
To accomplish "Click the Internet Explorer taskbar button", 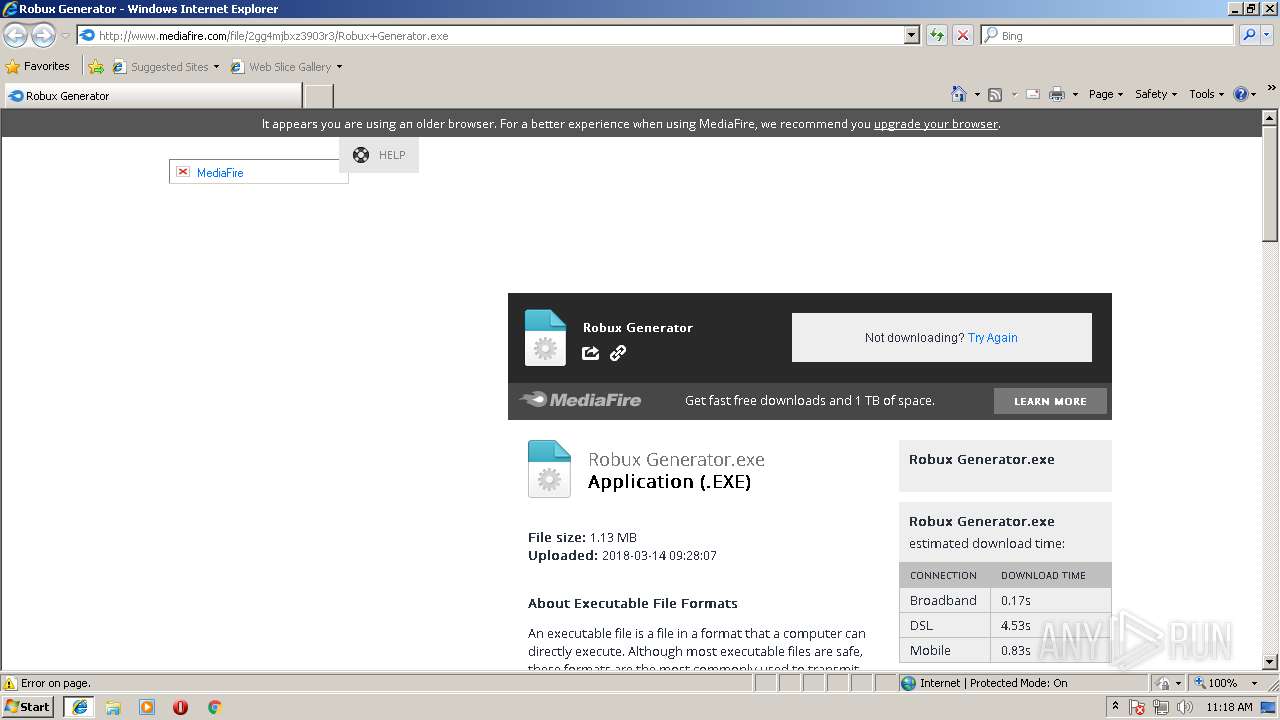I will (x=79, y=707).
